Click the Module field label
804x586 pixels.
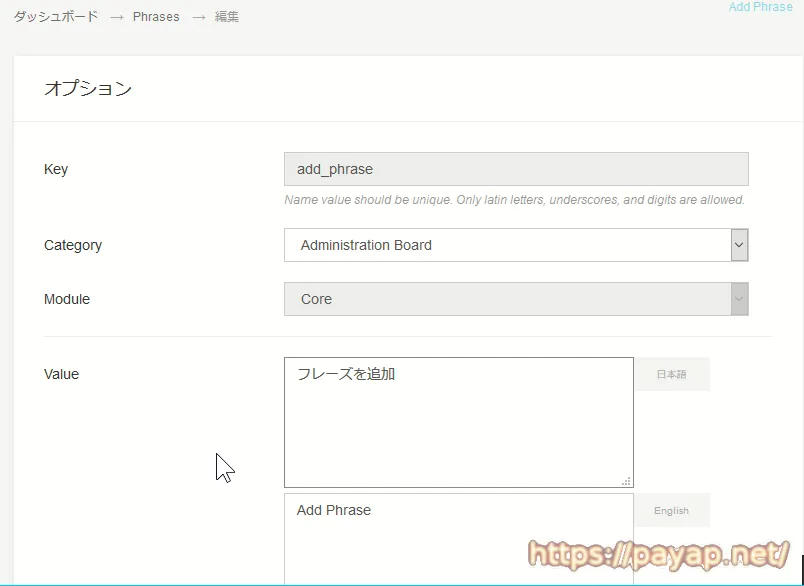click(67, 299)
